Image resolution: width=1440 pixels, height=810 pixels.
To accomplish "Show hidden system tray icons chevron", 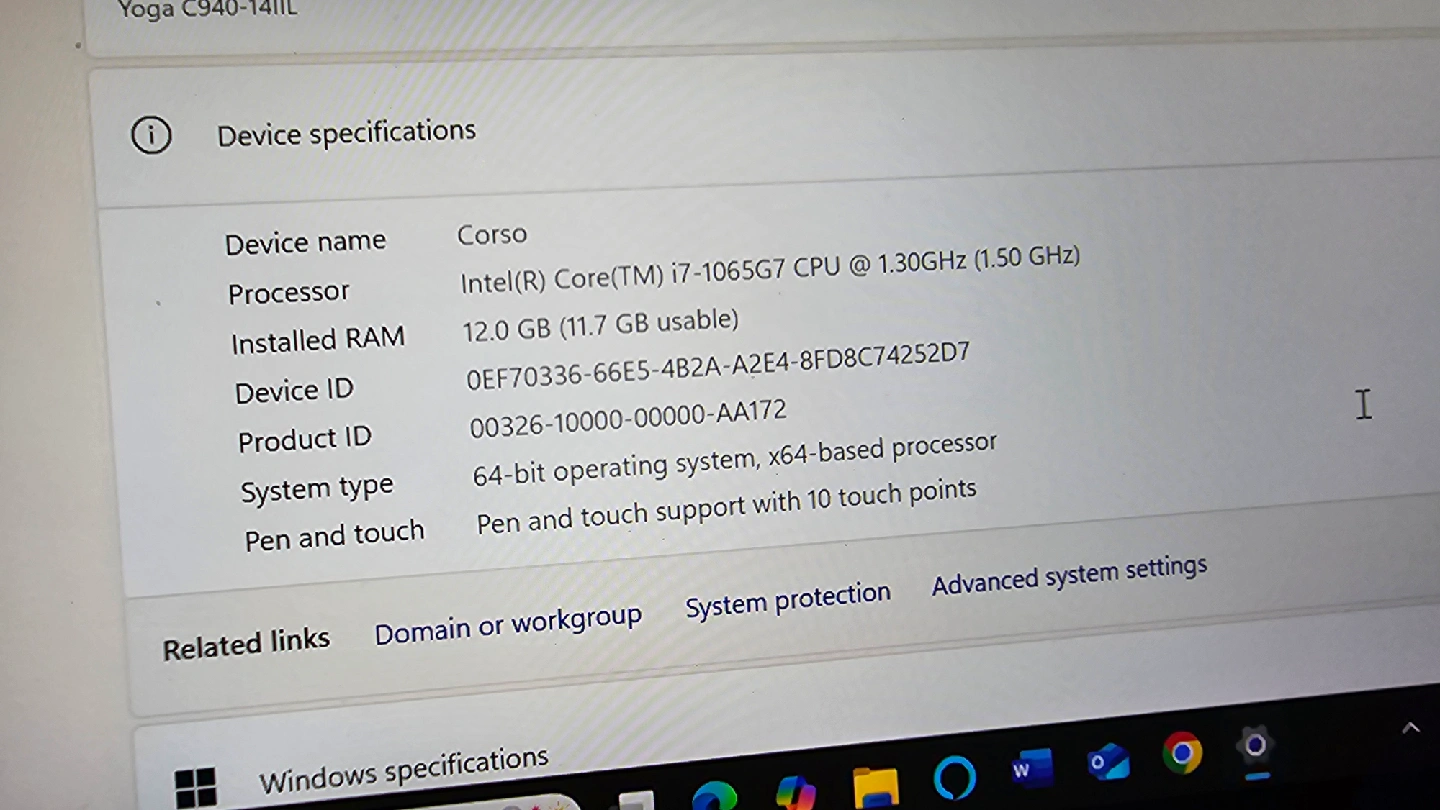I will tap(1410, 728).
